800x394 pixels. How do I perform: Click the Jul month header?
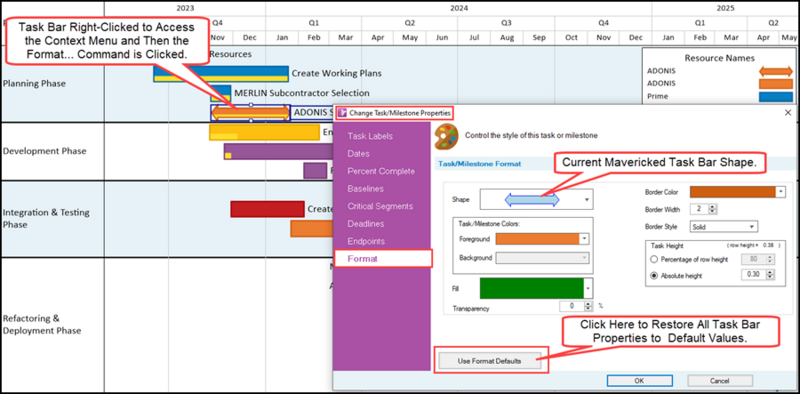click(x=474, y=38)
